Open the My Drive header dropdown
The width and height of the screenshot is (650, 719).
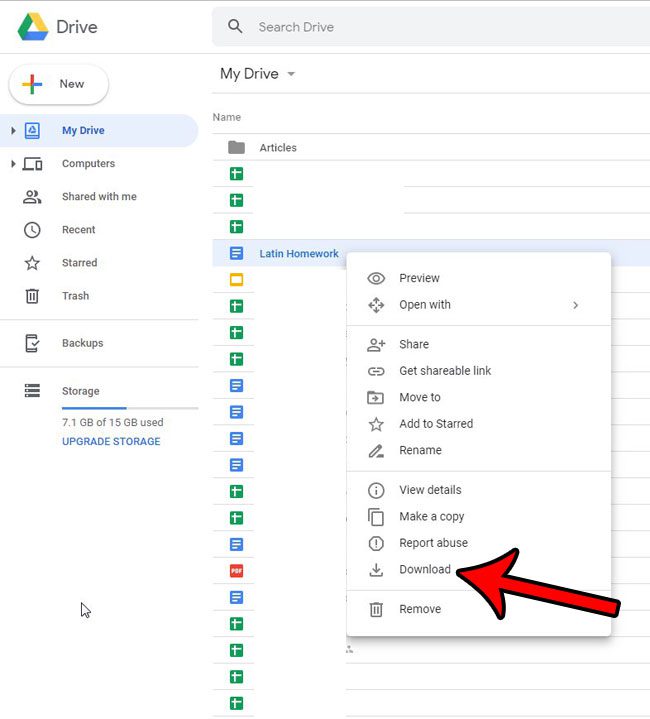point(291,74)
